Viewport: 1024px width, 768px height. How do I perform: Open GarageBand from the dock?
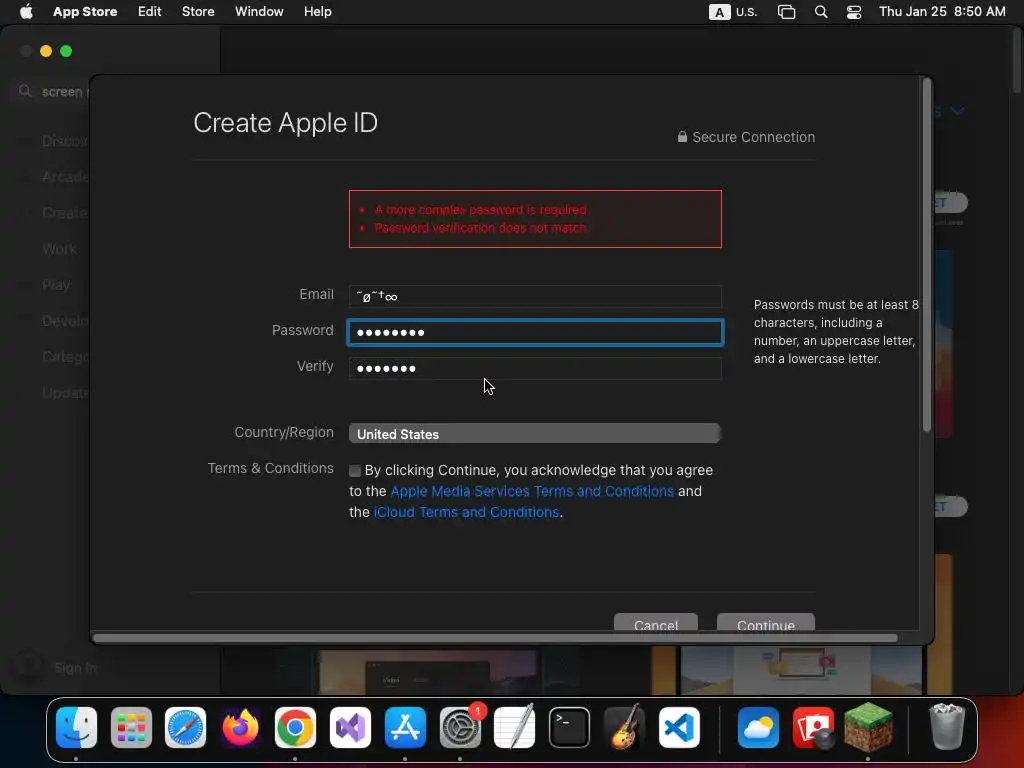pyautogui.click(x=624, y=727)
